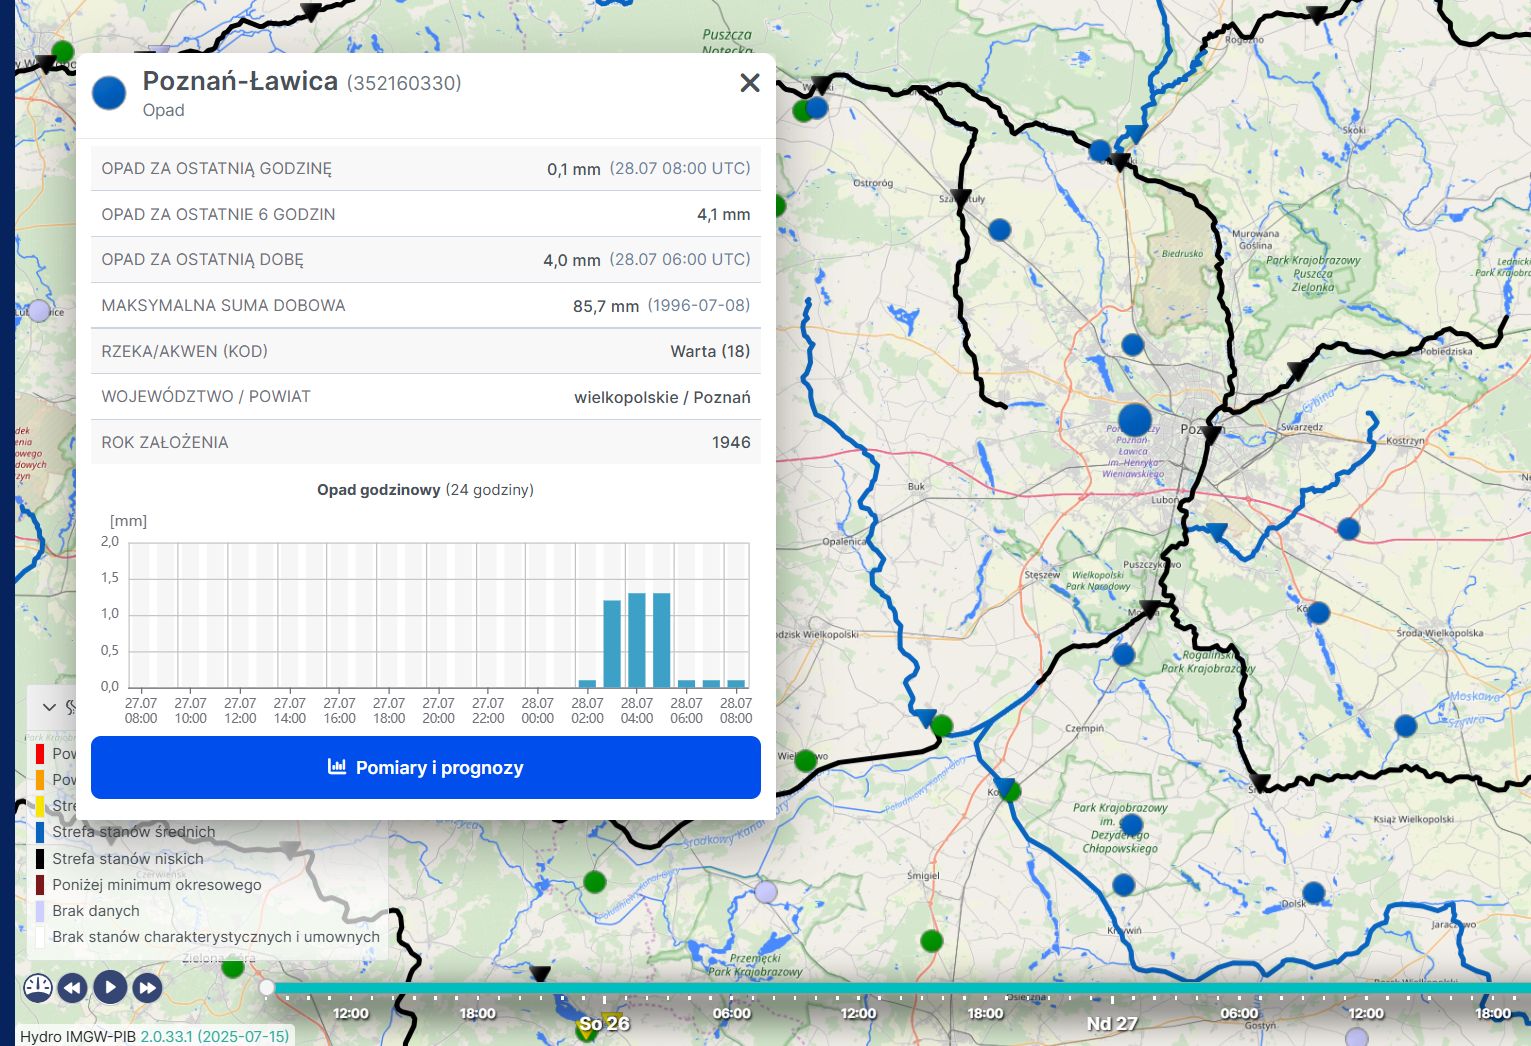Select the black triangle gauge at Szamotuły
This screenshot has height=1046, width=1531.
click(x=961, y=197)
